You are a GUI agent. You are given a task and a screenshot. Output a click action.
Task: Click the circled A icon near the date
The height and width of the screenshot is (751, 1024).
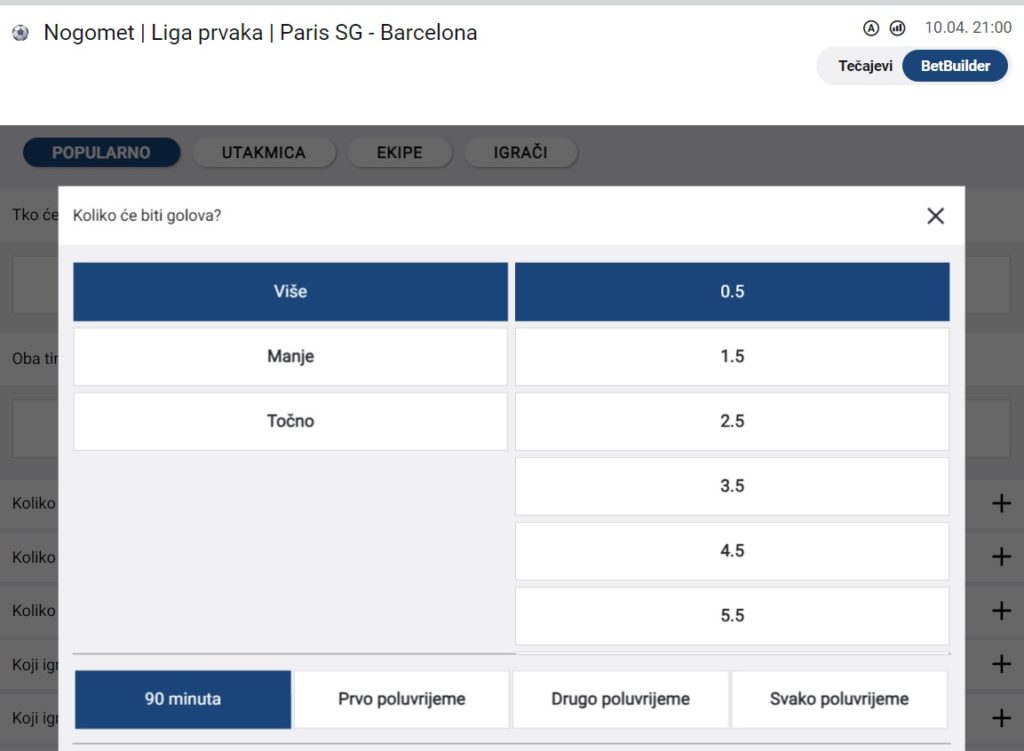[870, 29]
